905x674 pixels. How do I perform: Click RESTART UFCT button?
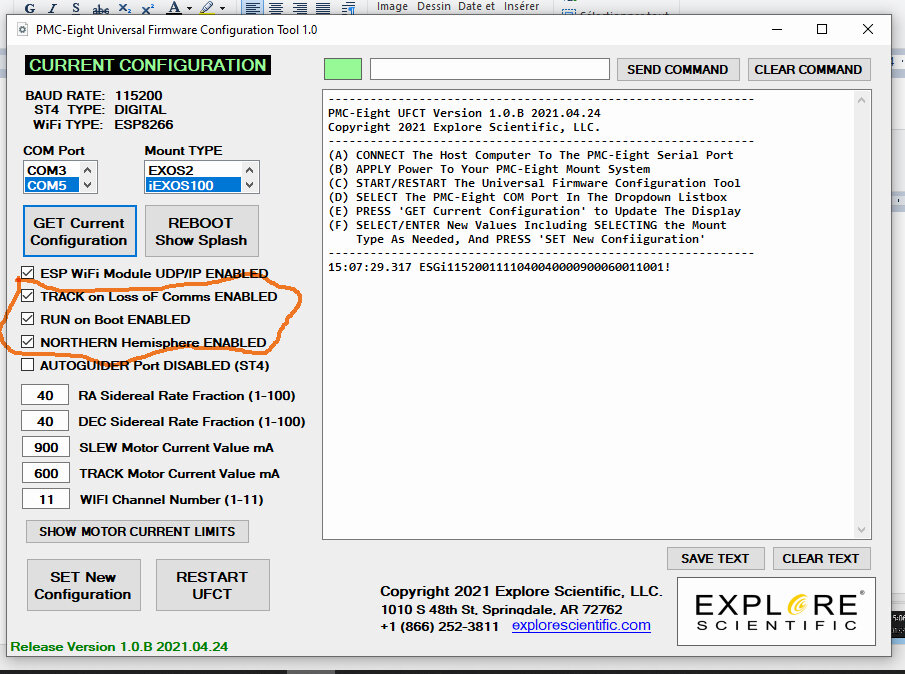212,585
